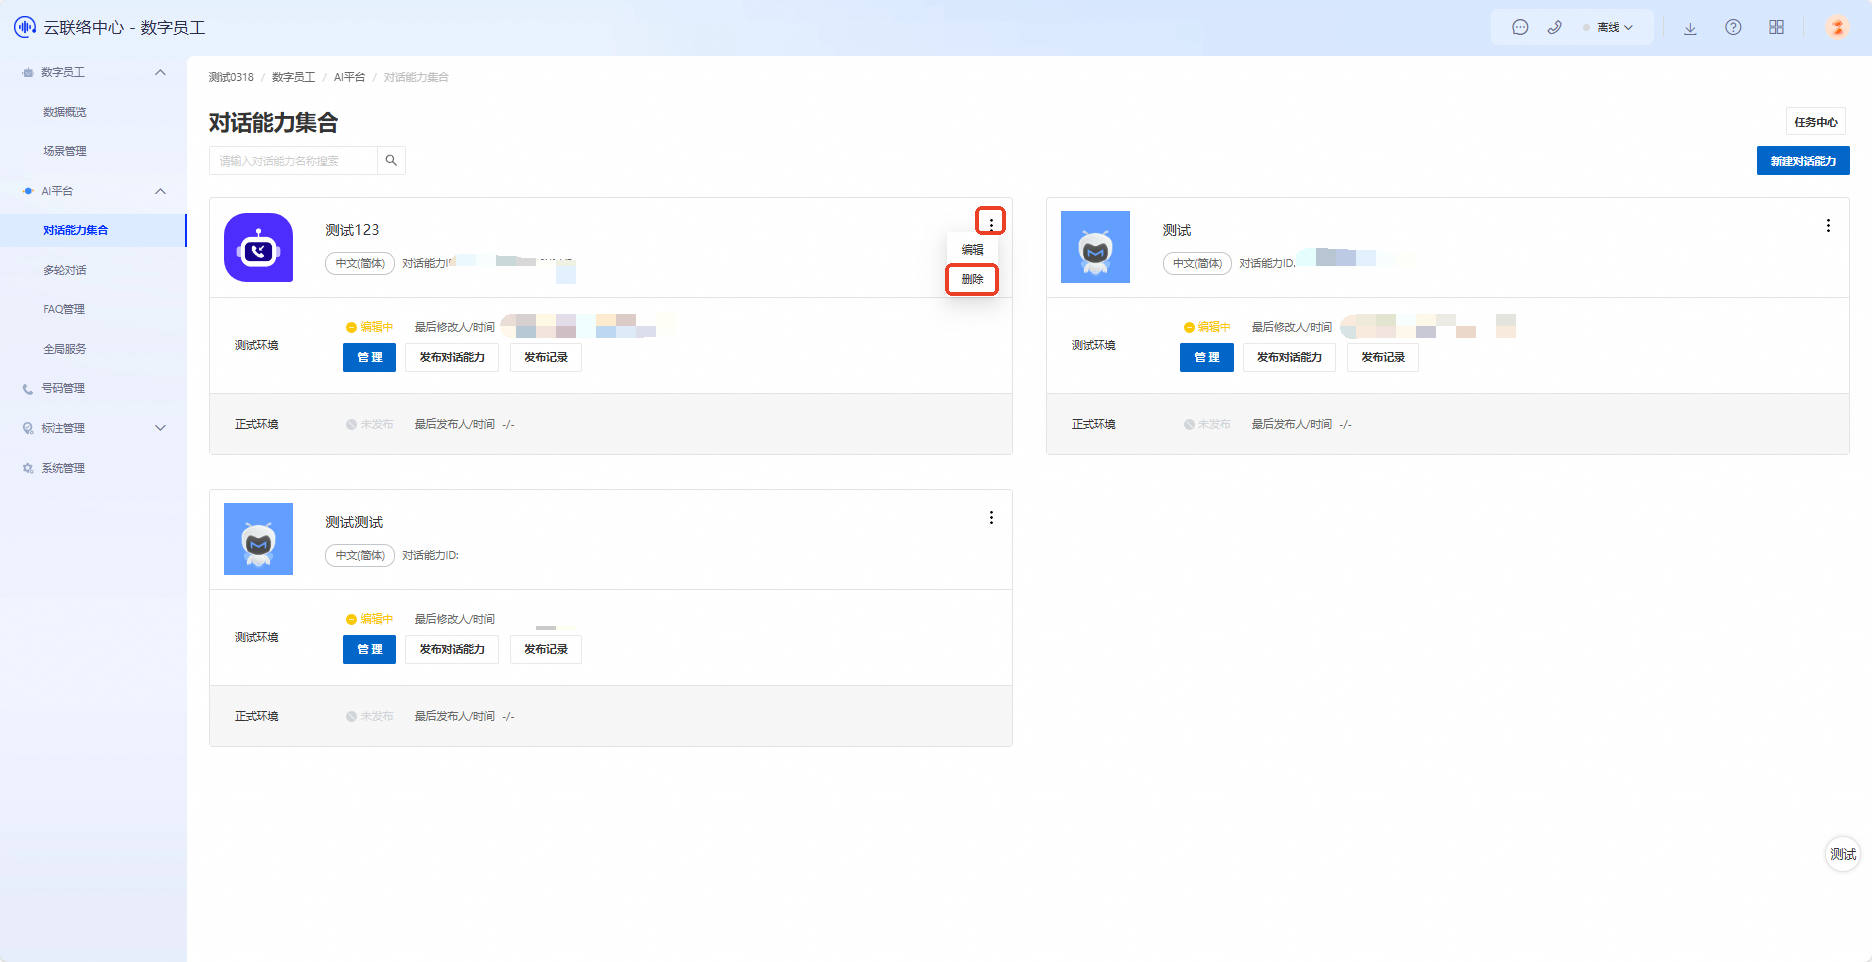Open 发布记录 on 测试 card
This screenshot has width=1872, height=962.
pos(1383,357)
